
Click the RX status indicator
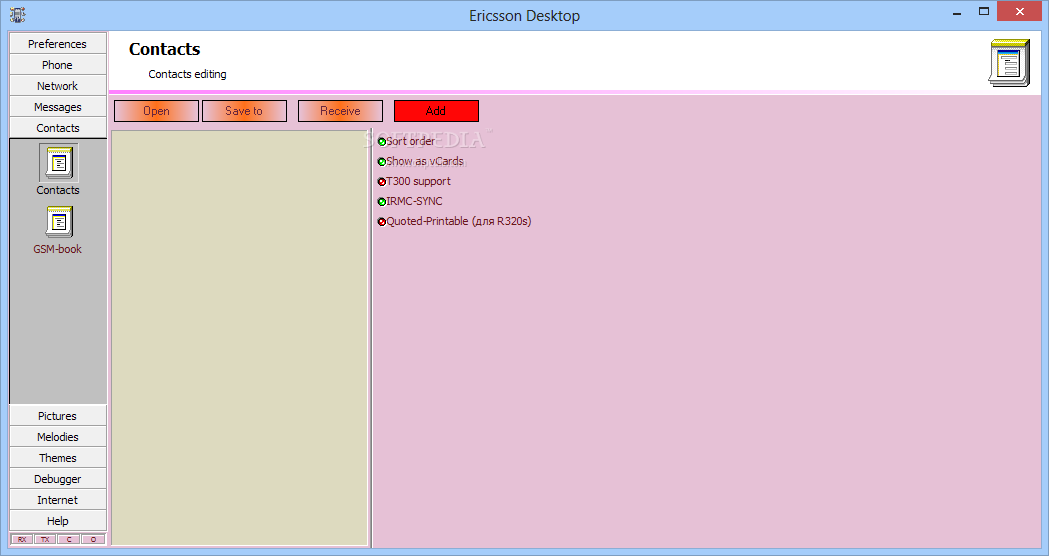point(21,539)
